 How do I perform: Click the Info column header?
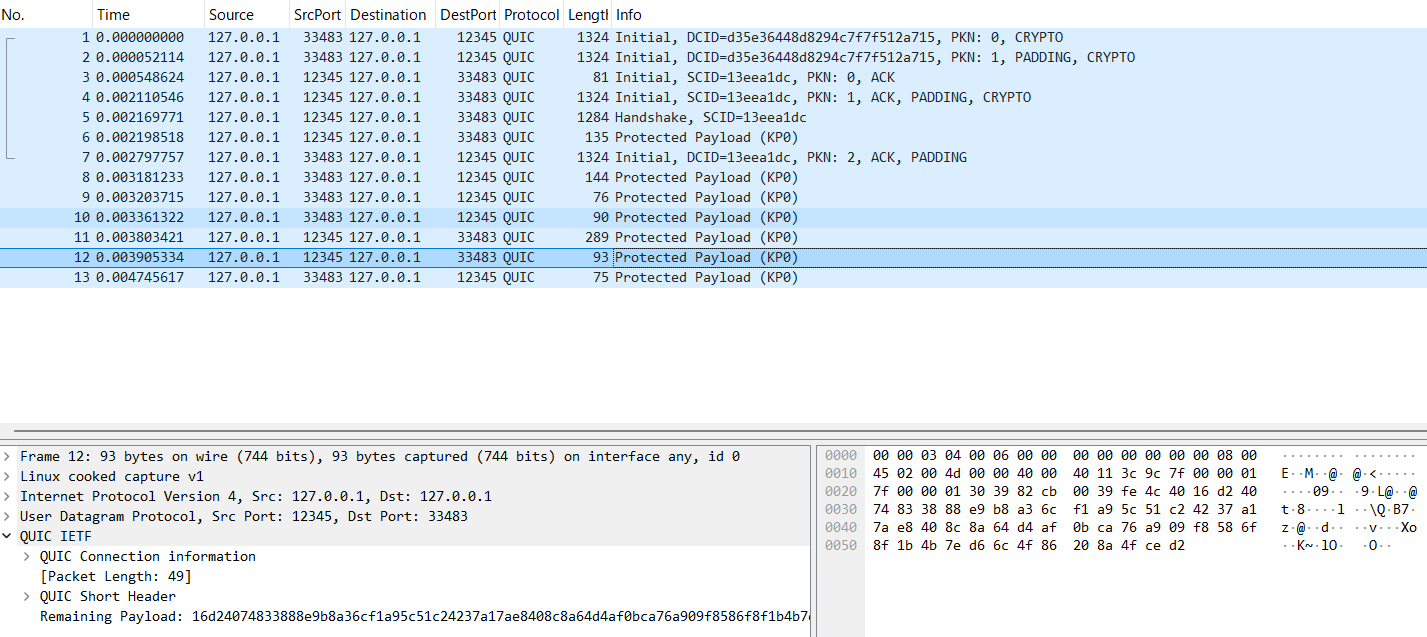1019,15
